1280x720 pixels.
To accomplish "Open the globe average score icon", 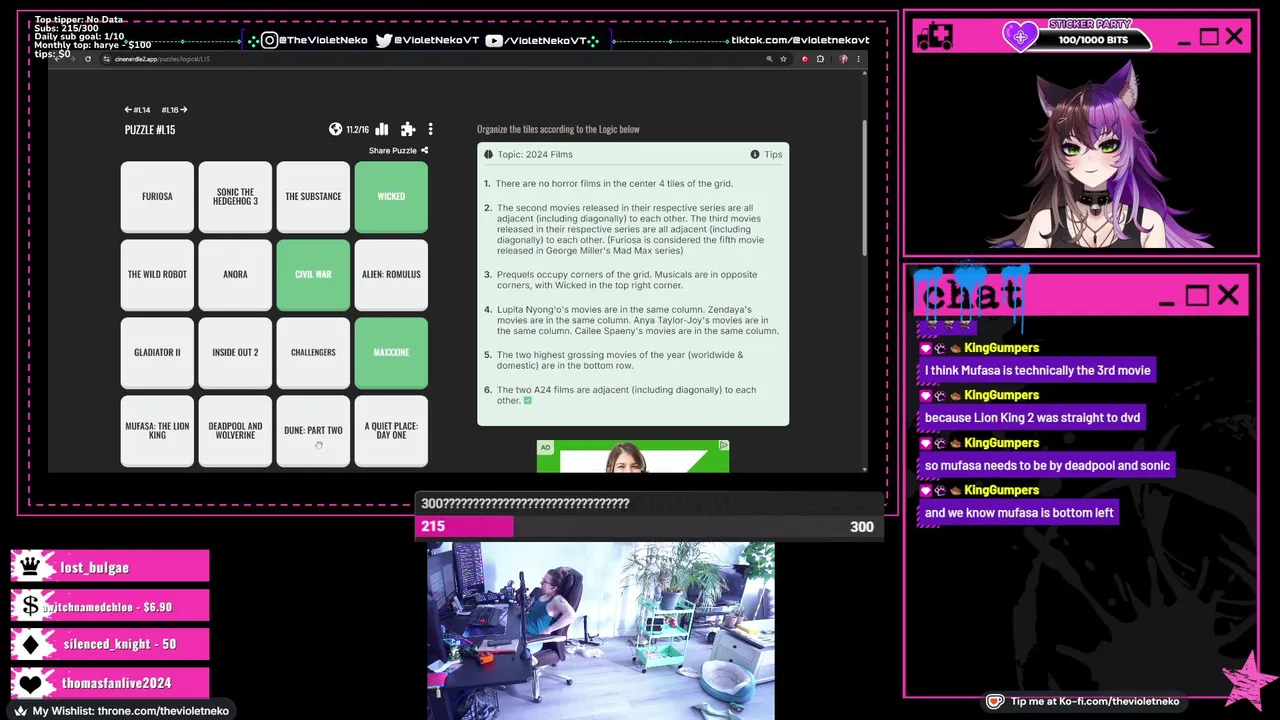I will click(x=335, y=129).
